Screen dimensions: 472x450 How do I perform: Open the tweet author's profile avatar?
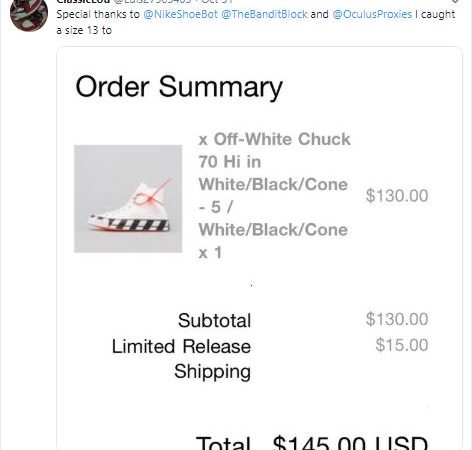pyautogui.click(x=29, y=14)
